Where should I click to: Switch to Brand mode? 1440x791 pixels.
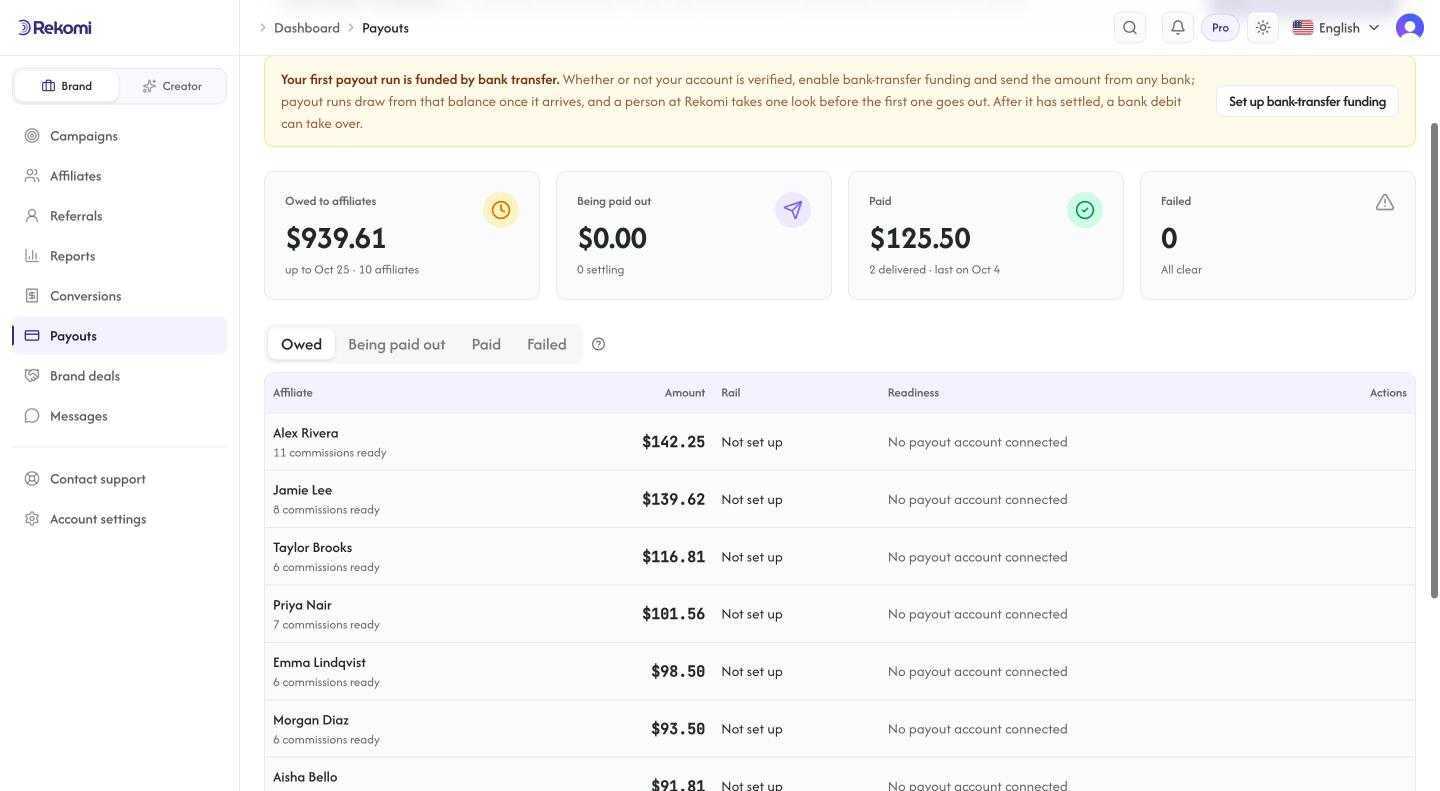[66, 86]
